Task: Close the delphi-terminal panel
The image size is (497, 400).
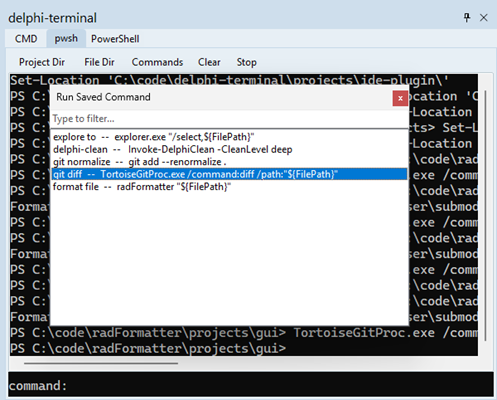Action: [484, 18]
